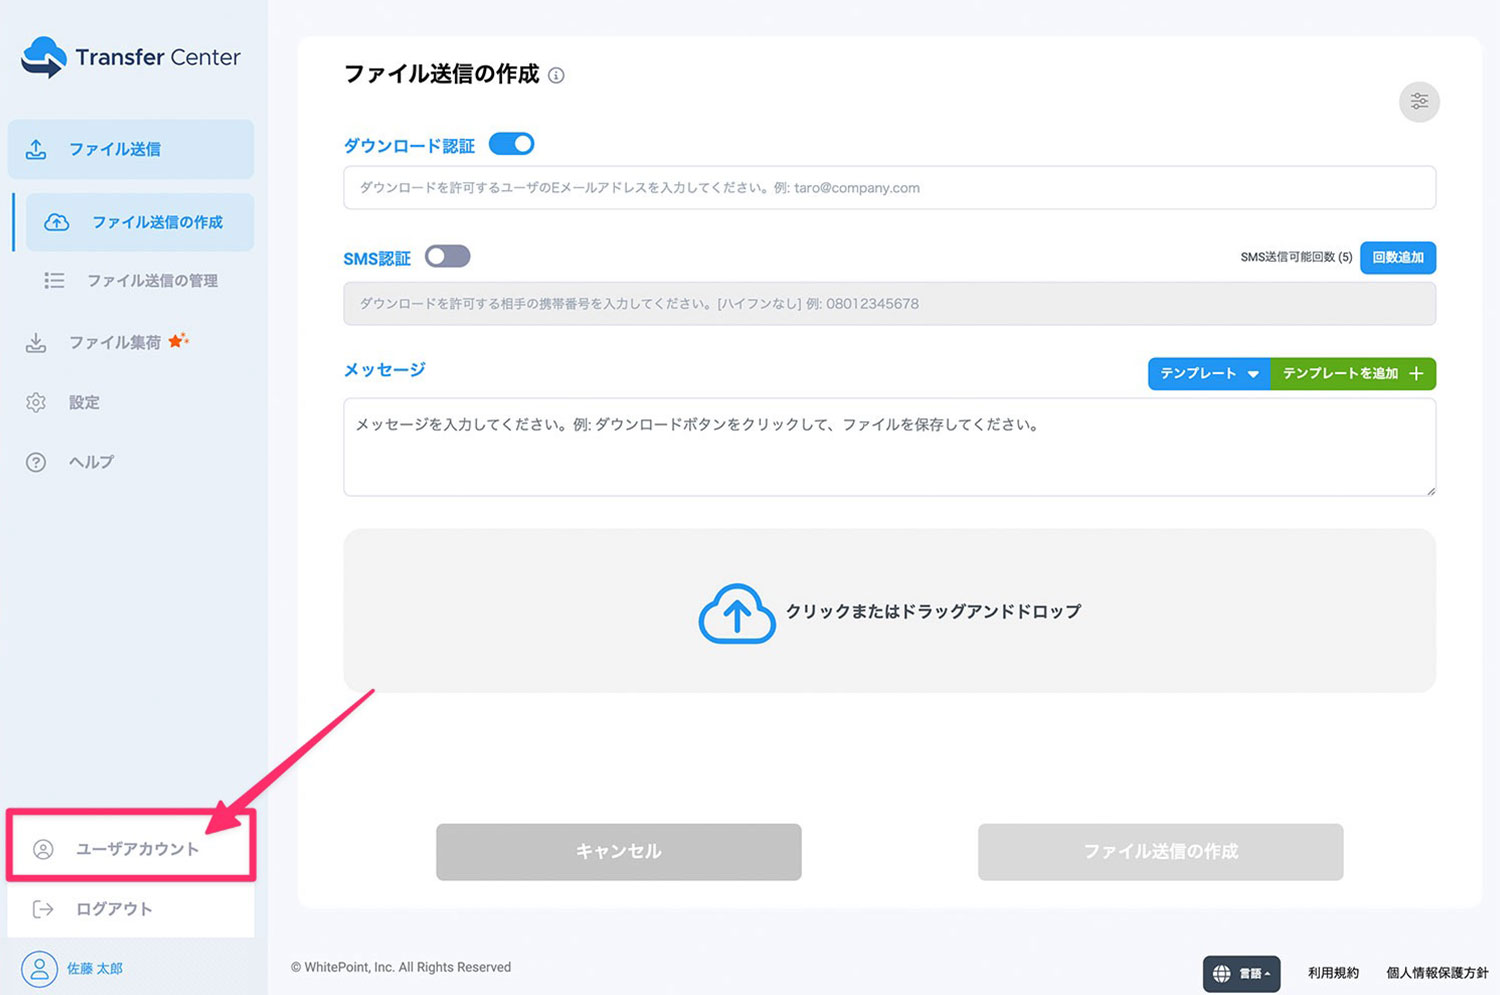
Task: Disable the ダウンロード認証 toggle
Action: (x=511, y=143)
